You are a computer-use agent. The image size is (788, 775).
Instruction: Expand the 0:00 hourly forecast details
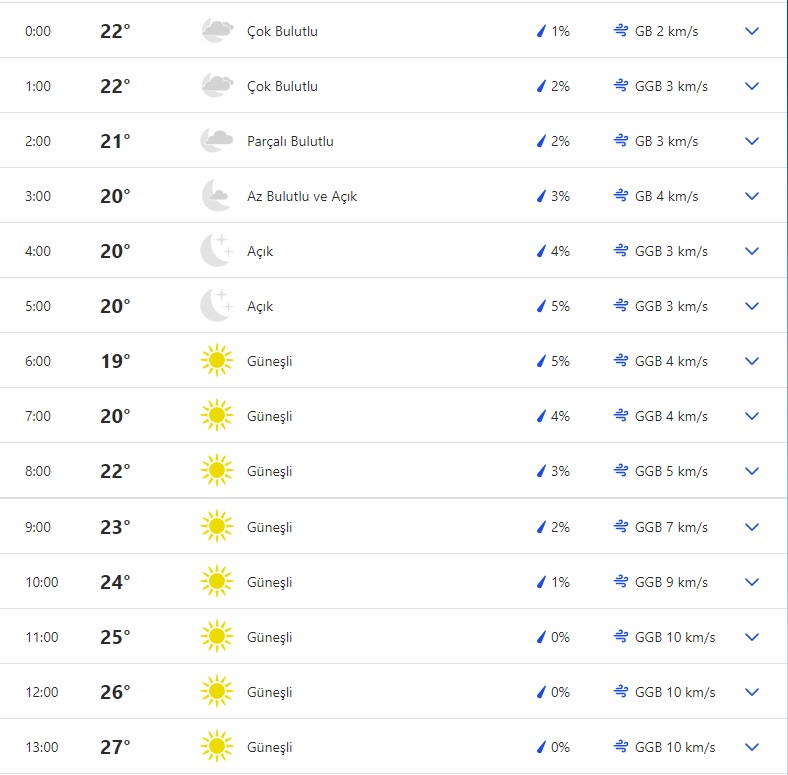coord(752,31)
